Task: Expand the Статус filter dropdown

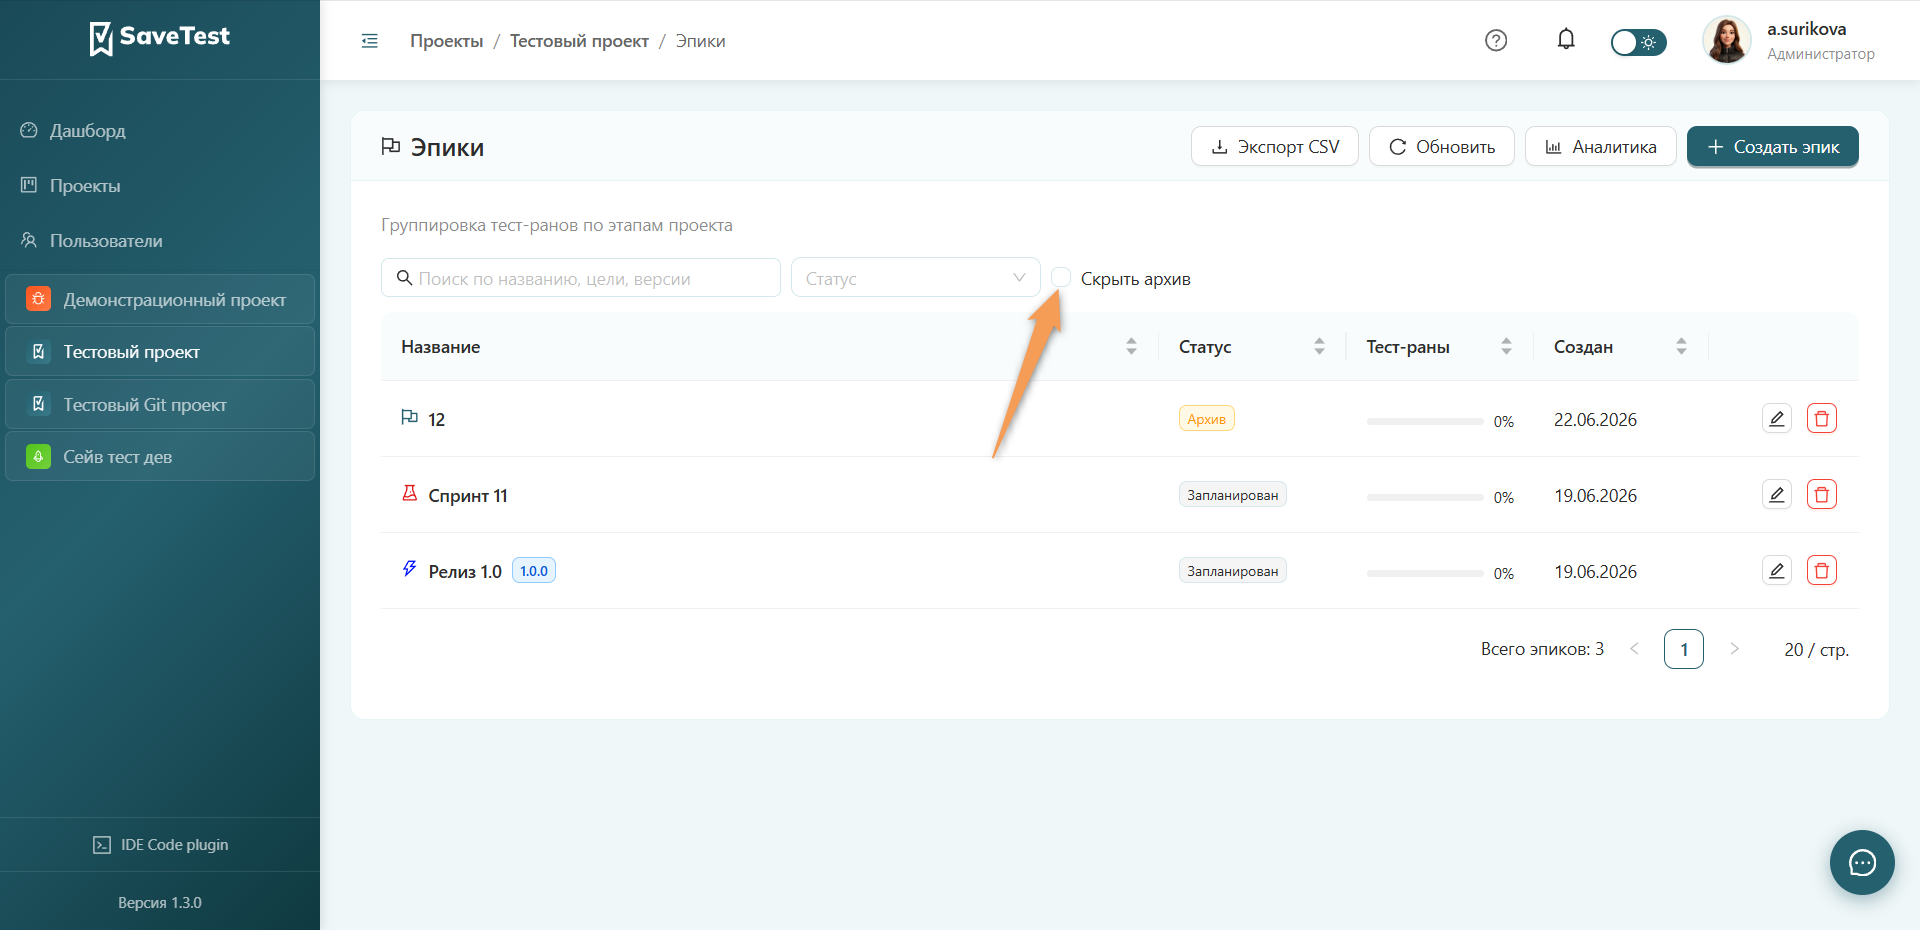Action: [916, 278]
